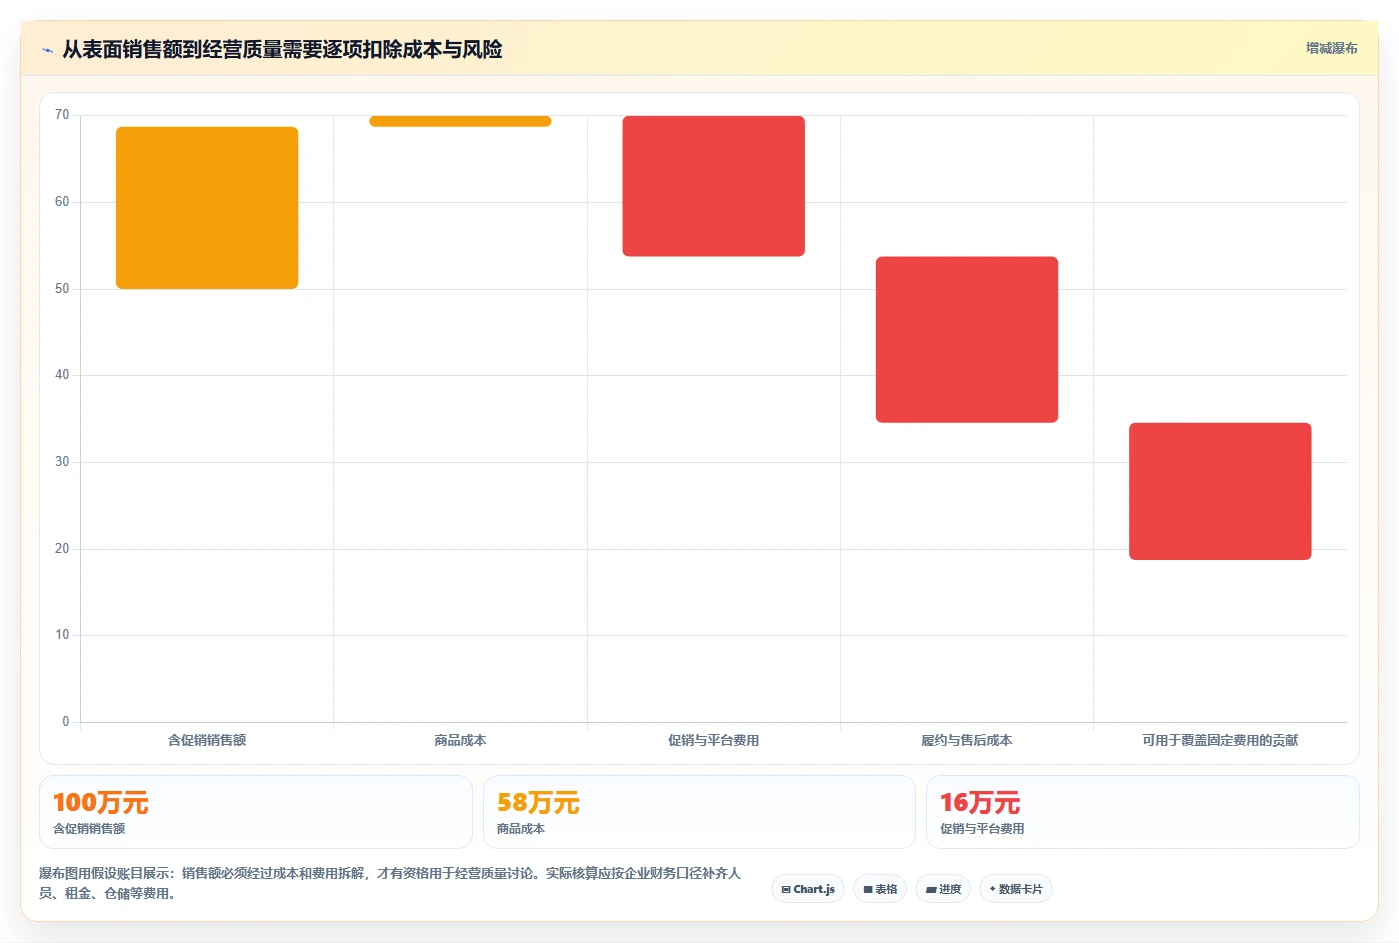Viewport: 1399px width, 943px height.
Task: Click the orange 含促销销售额 waterfall bar
Action: 207,208
